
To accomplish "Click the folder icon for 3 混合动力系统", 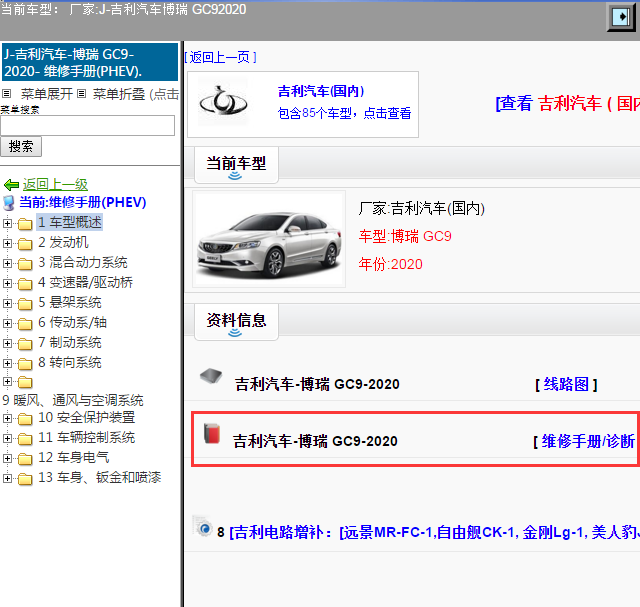I will (x=25, y=264).
